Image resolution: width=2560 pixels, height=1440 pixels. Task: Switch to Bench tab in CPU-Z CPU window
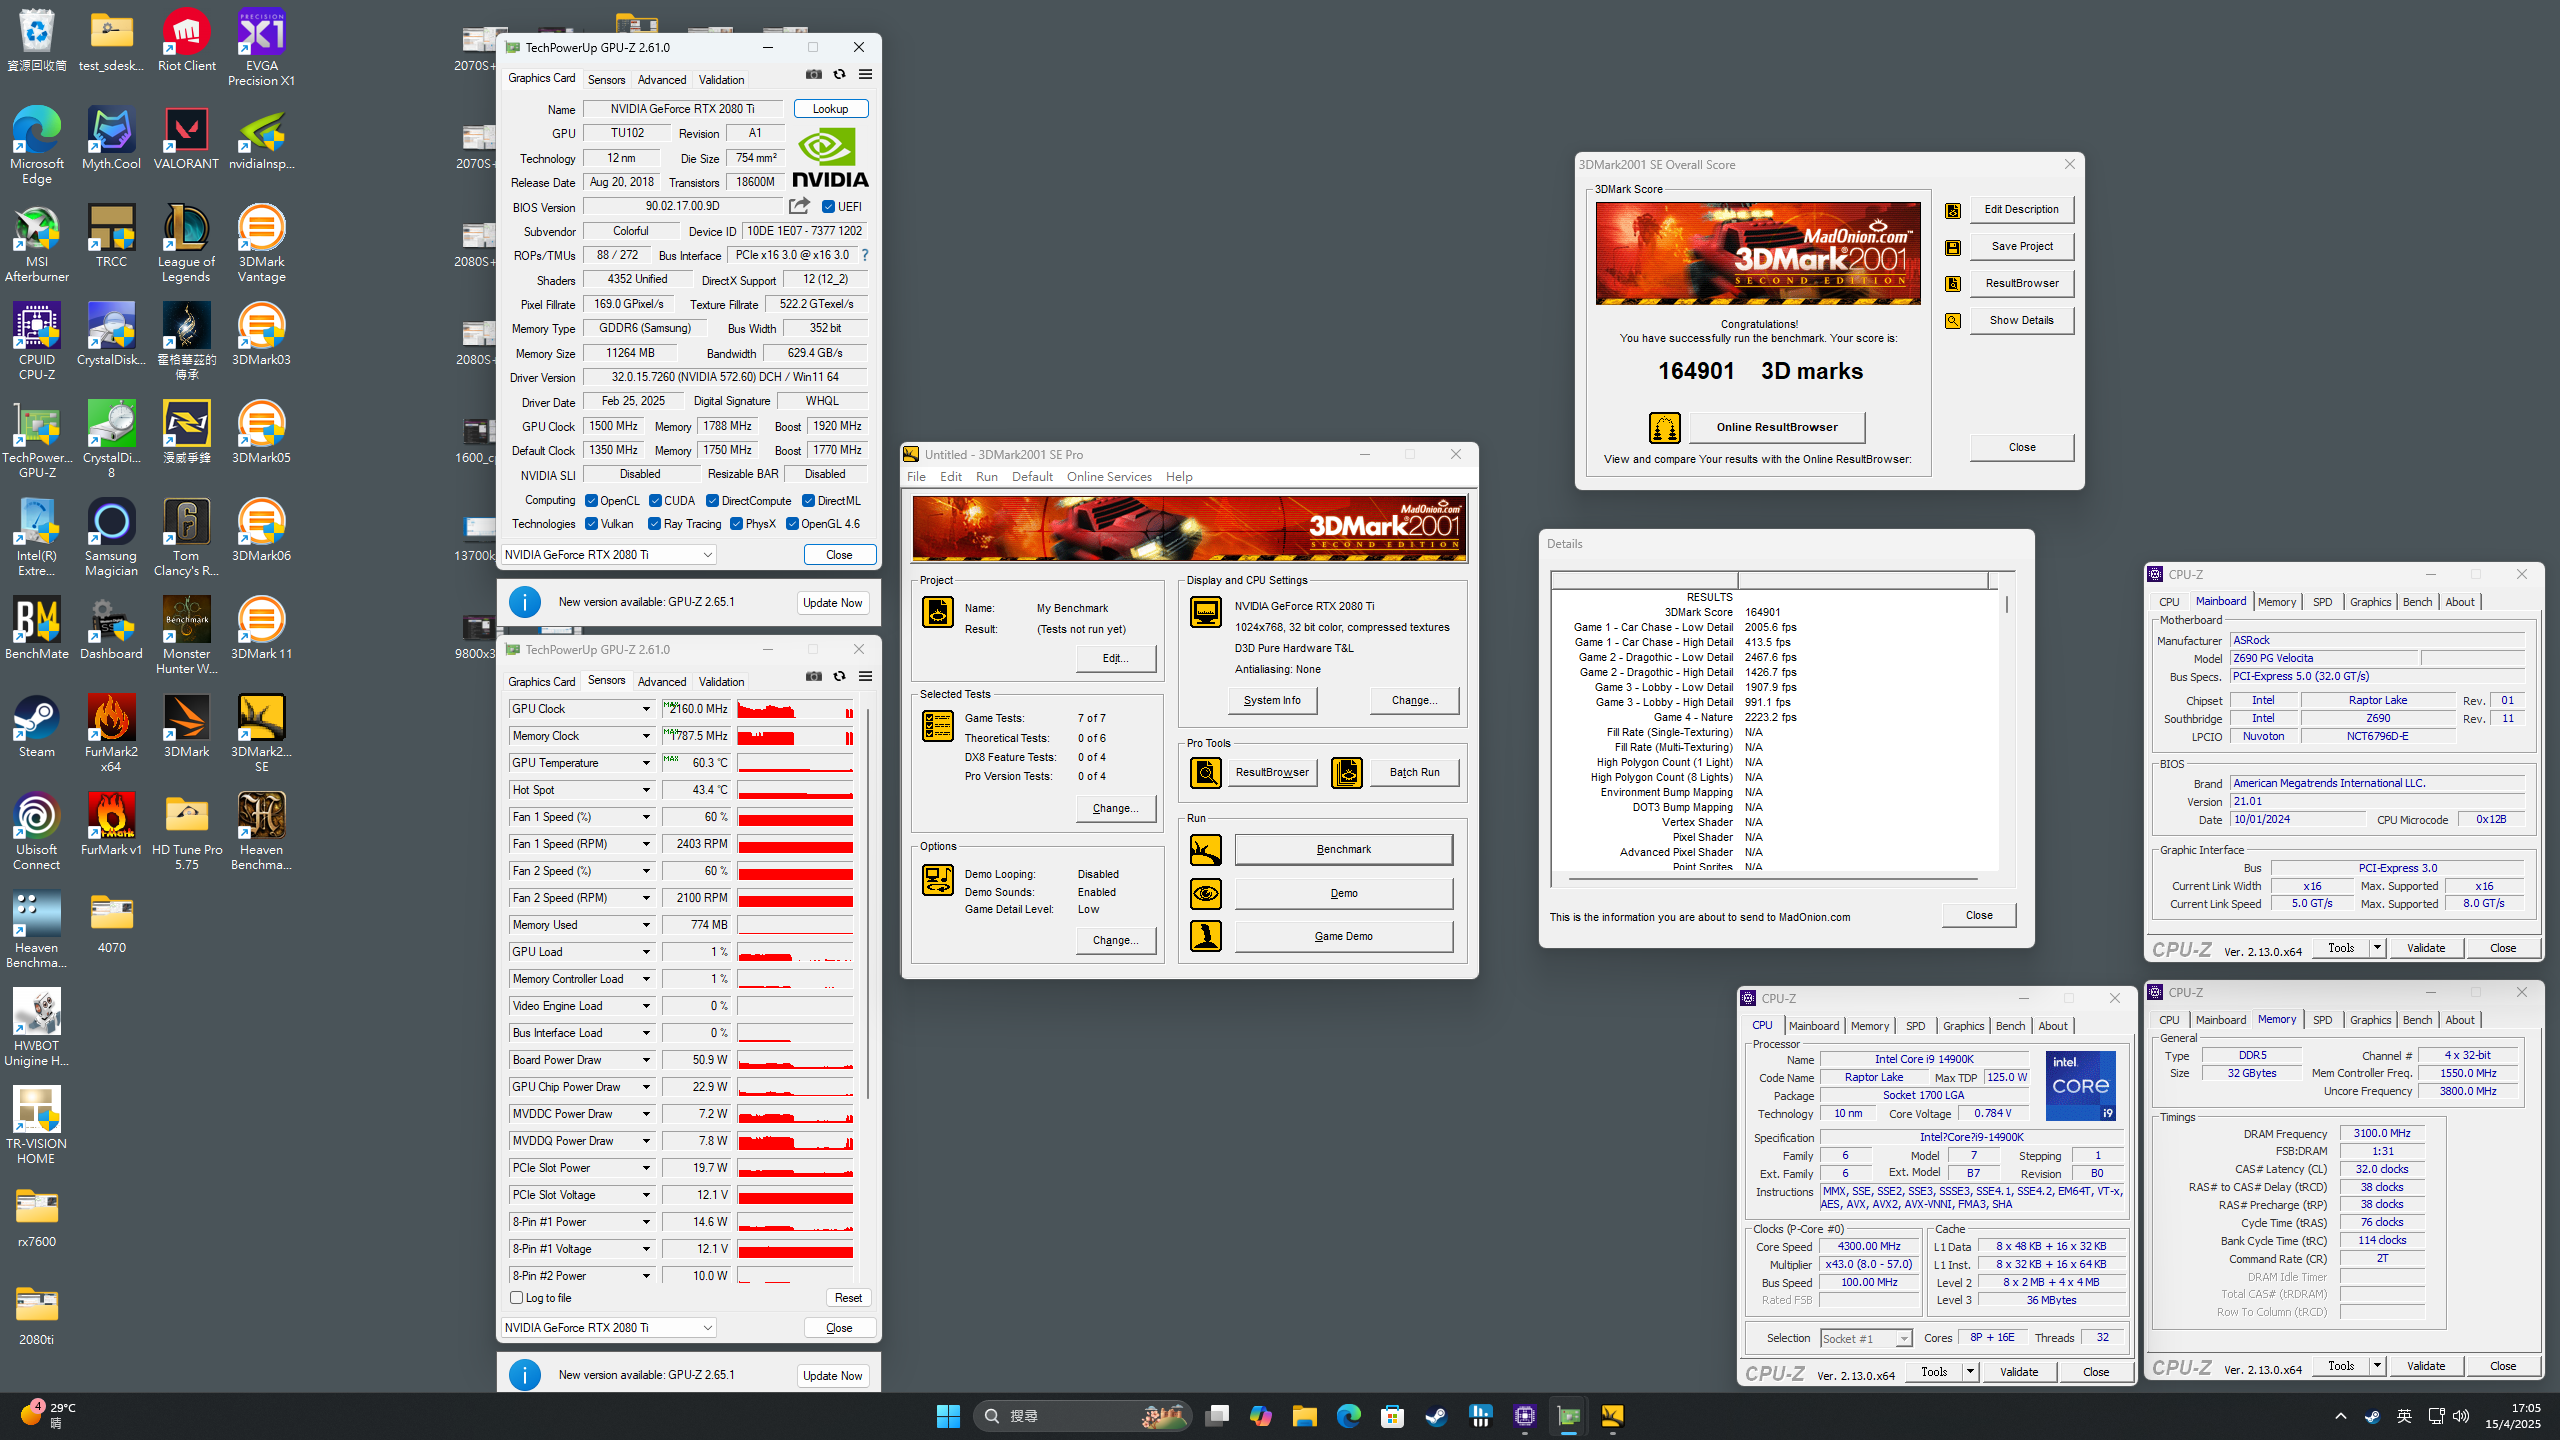point(2010,1026)
